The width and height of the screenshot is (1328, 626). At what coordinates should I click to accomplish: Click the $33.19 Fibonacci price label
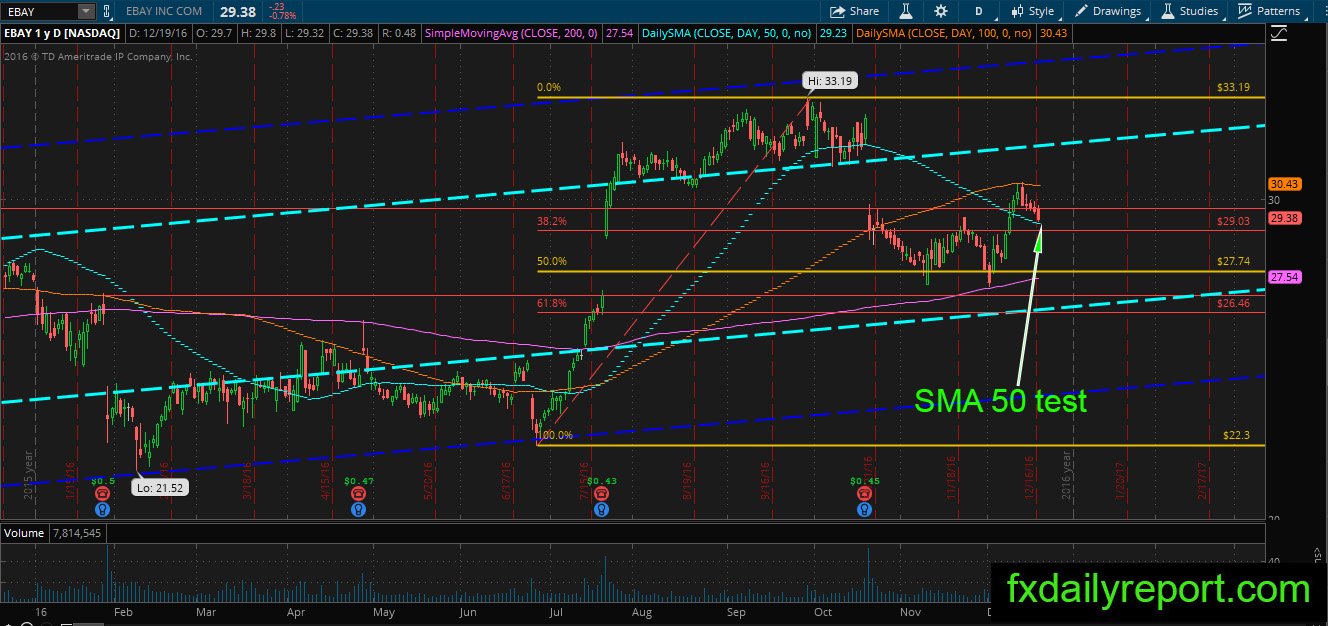click(x=1234, y=88)
